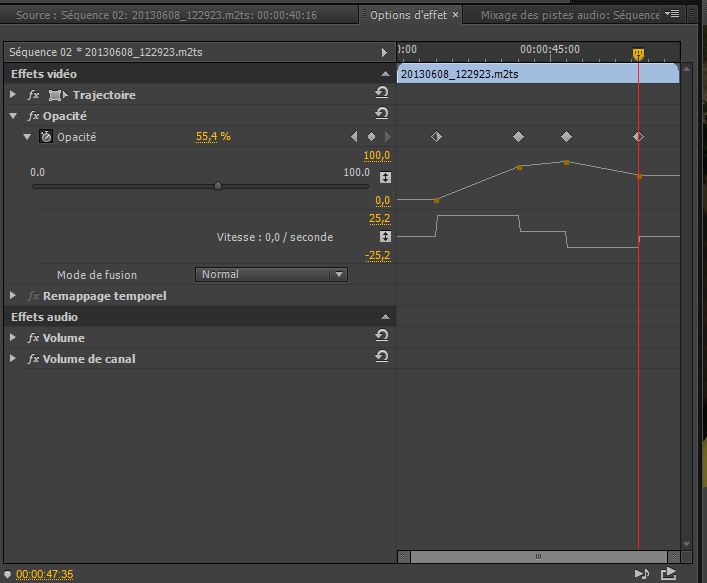The height and width of the screenshot is (583, 707).
Task: Click the 00:00:45:00 ruler mark
Action: 550,49
